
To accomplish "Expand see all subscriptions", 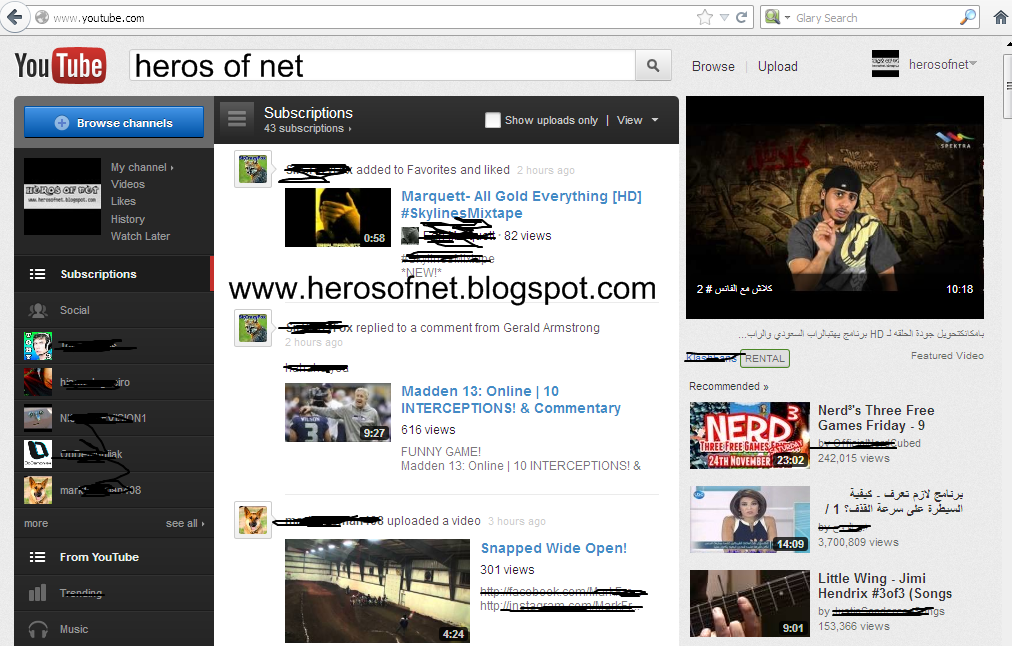I will click(x=185, y=523).
